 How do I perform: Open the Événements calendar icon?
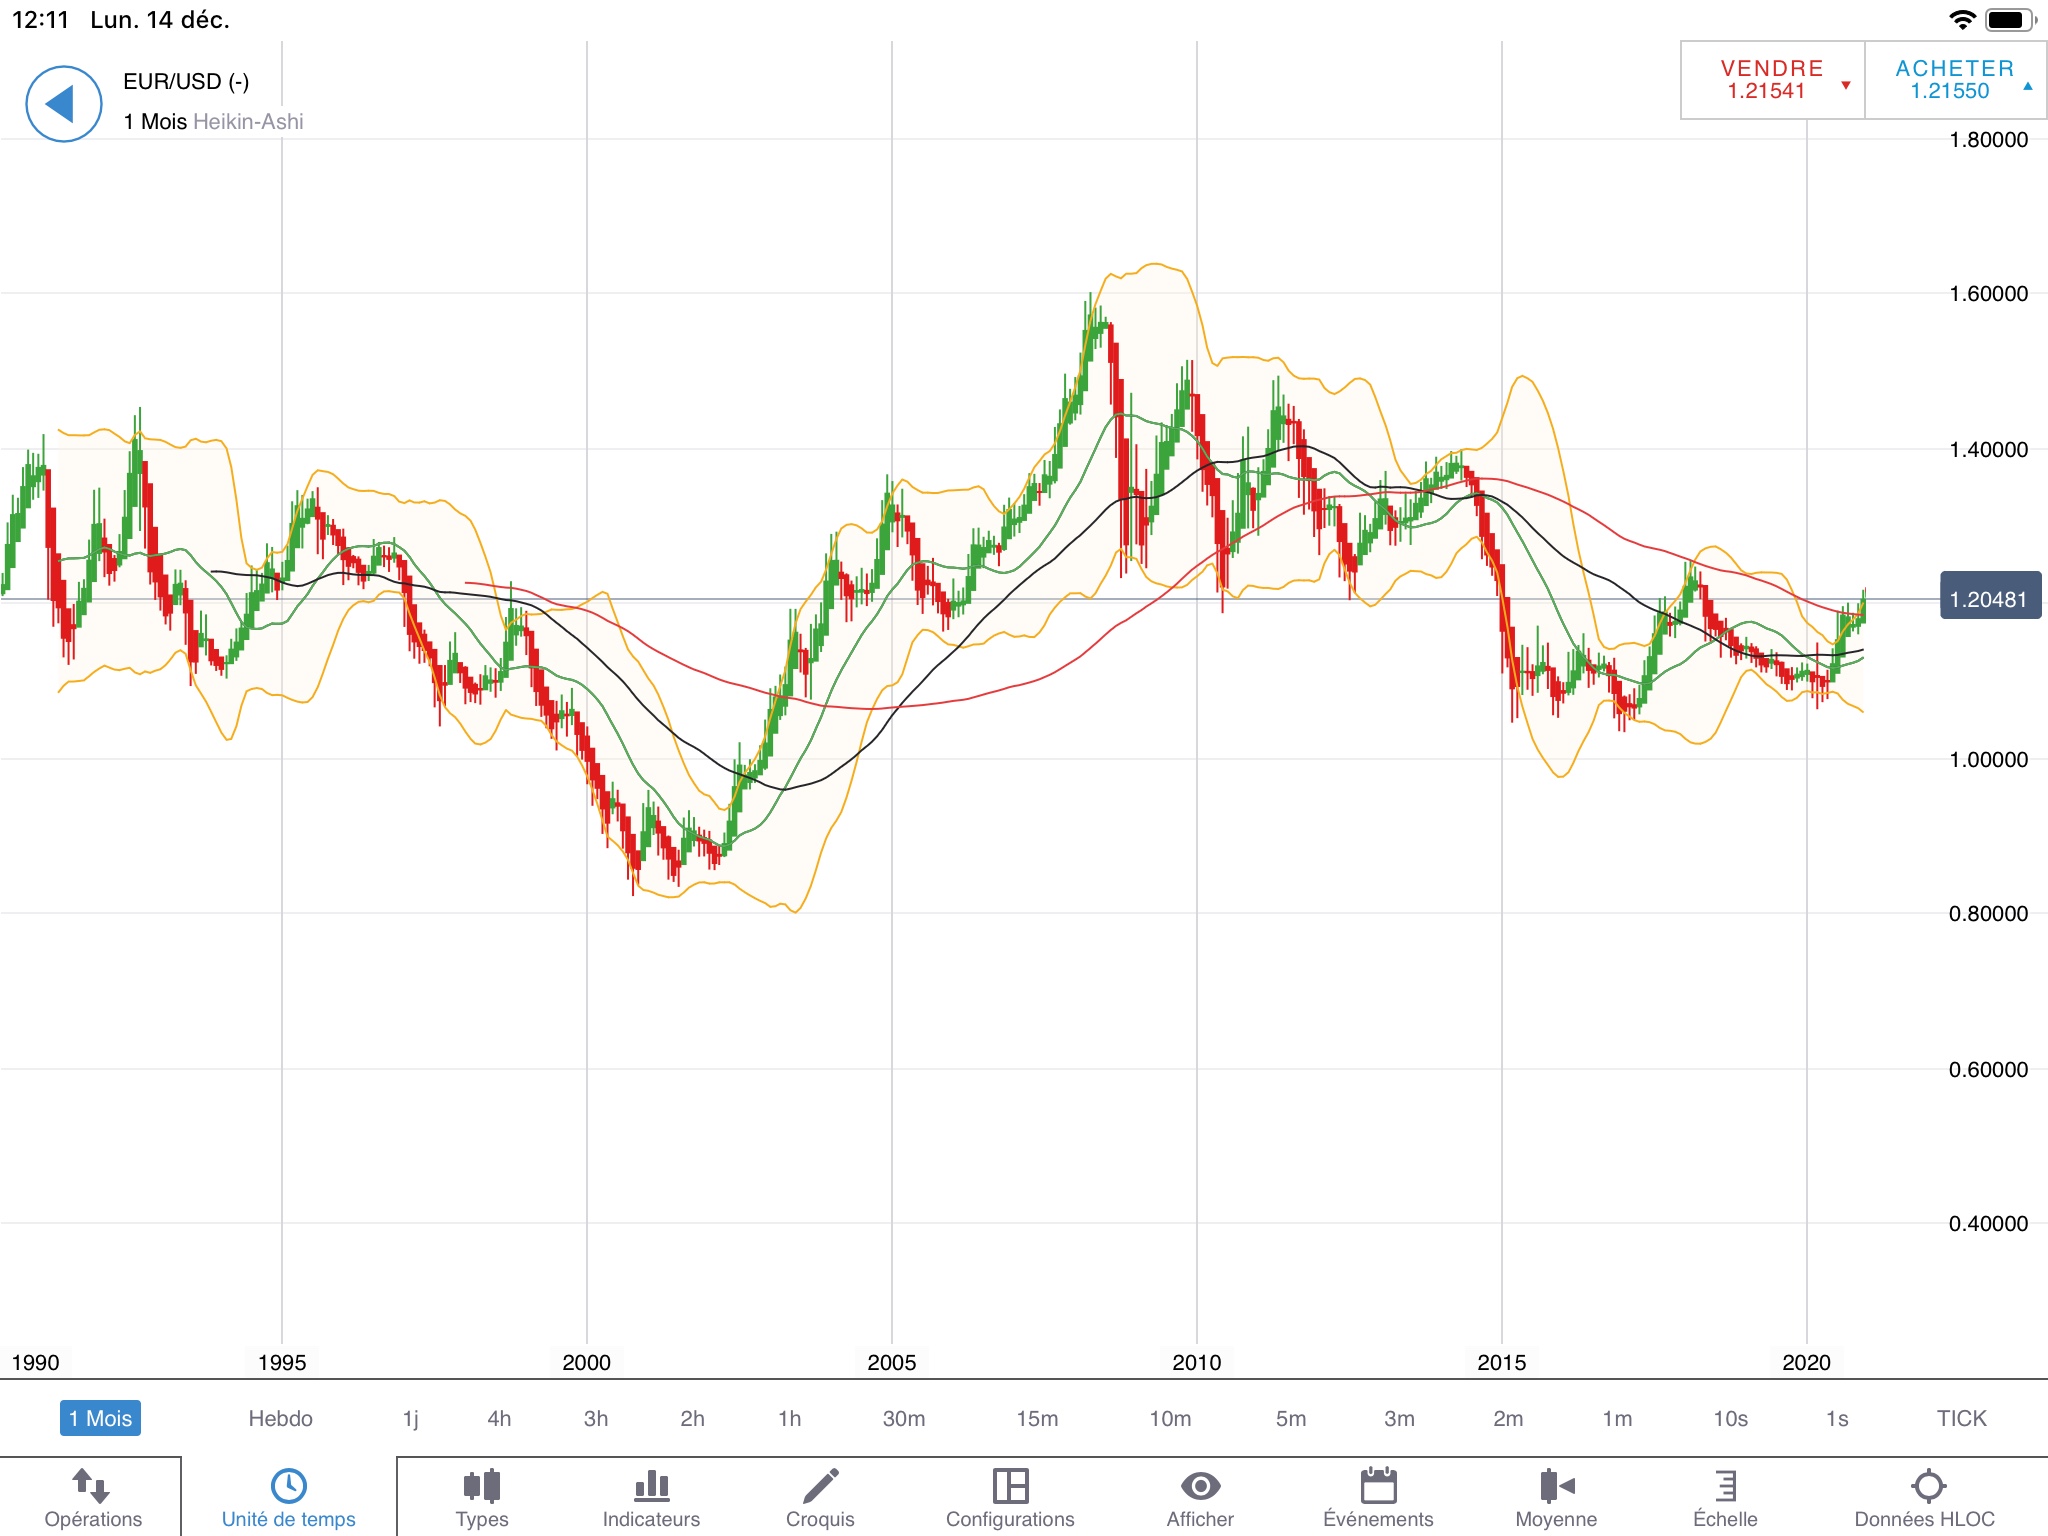tap(1378, 1486)
